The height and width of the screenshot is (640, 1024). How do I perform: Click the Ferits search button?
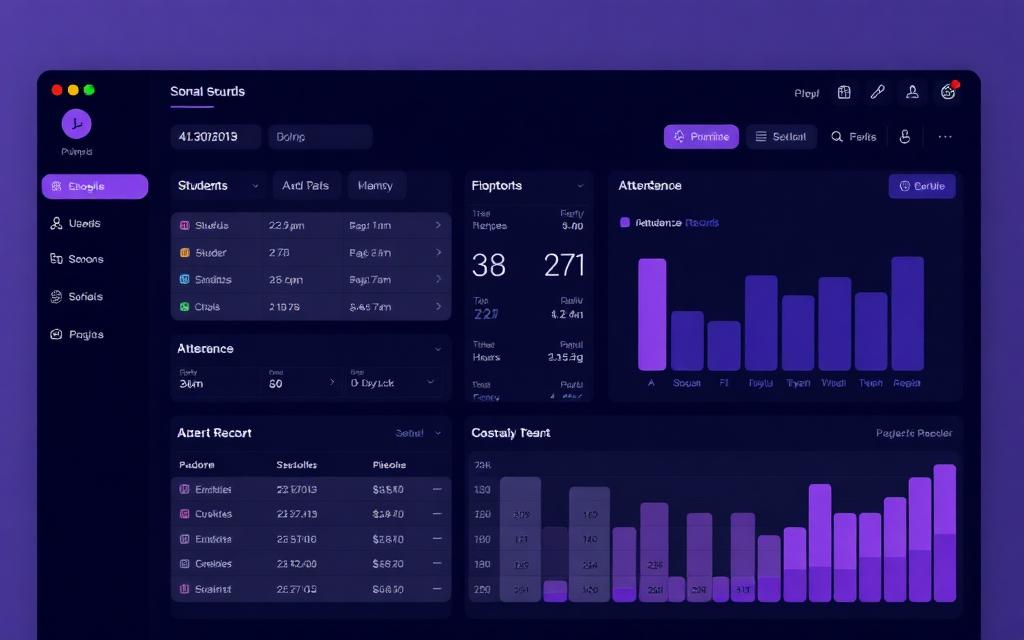854,136
